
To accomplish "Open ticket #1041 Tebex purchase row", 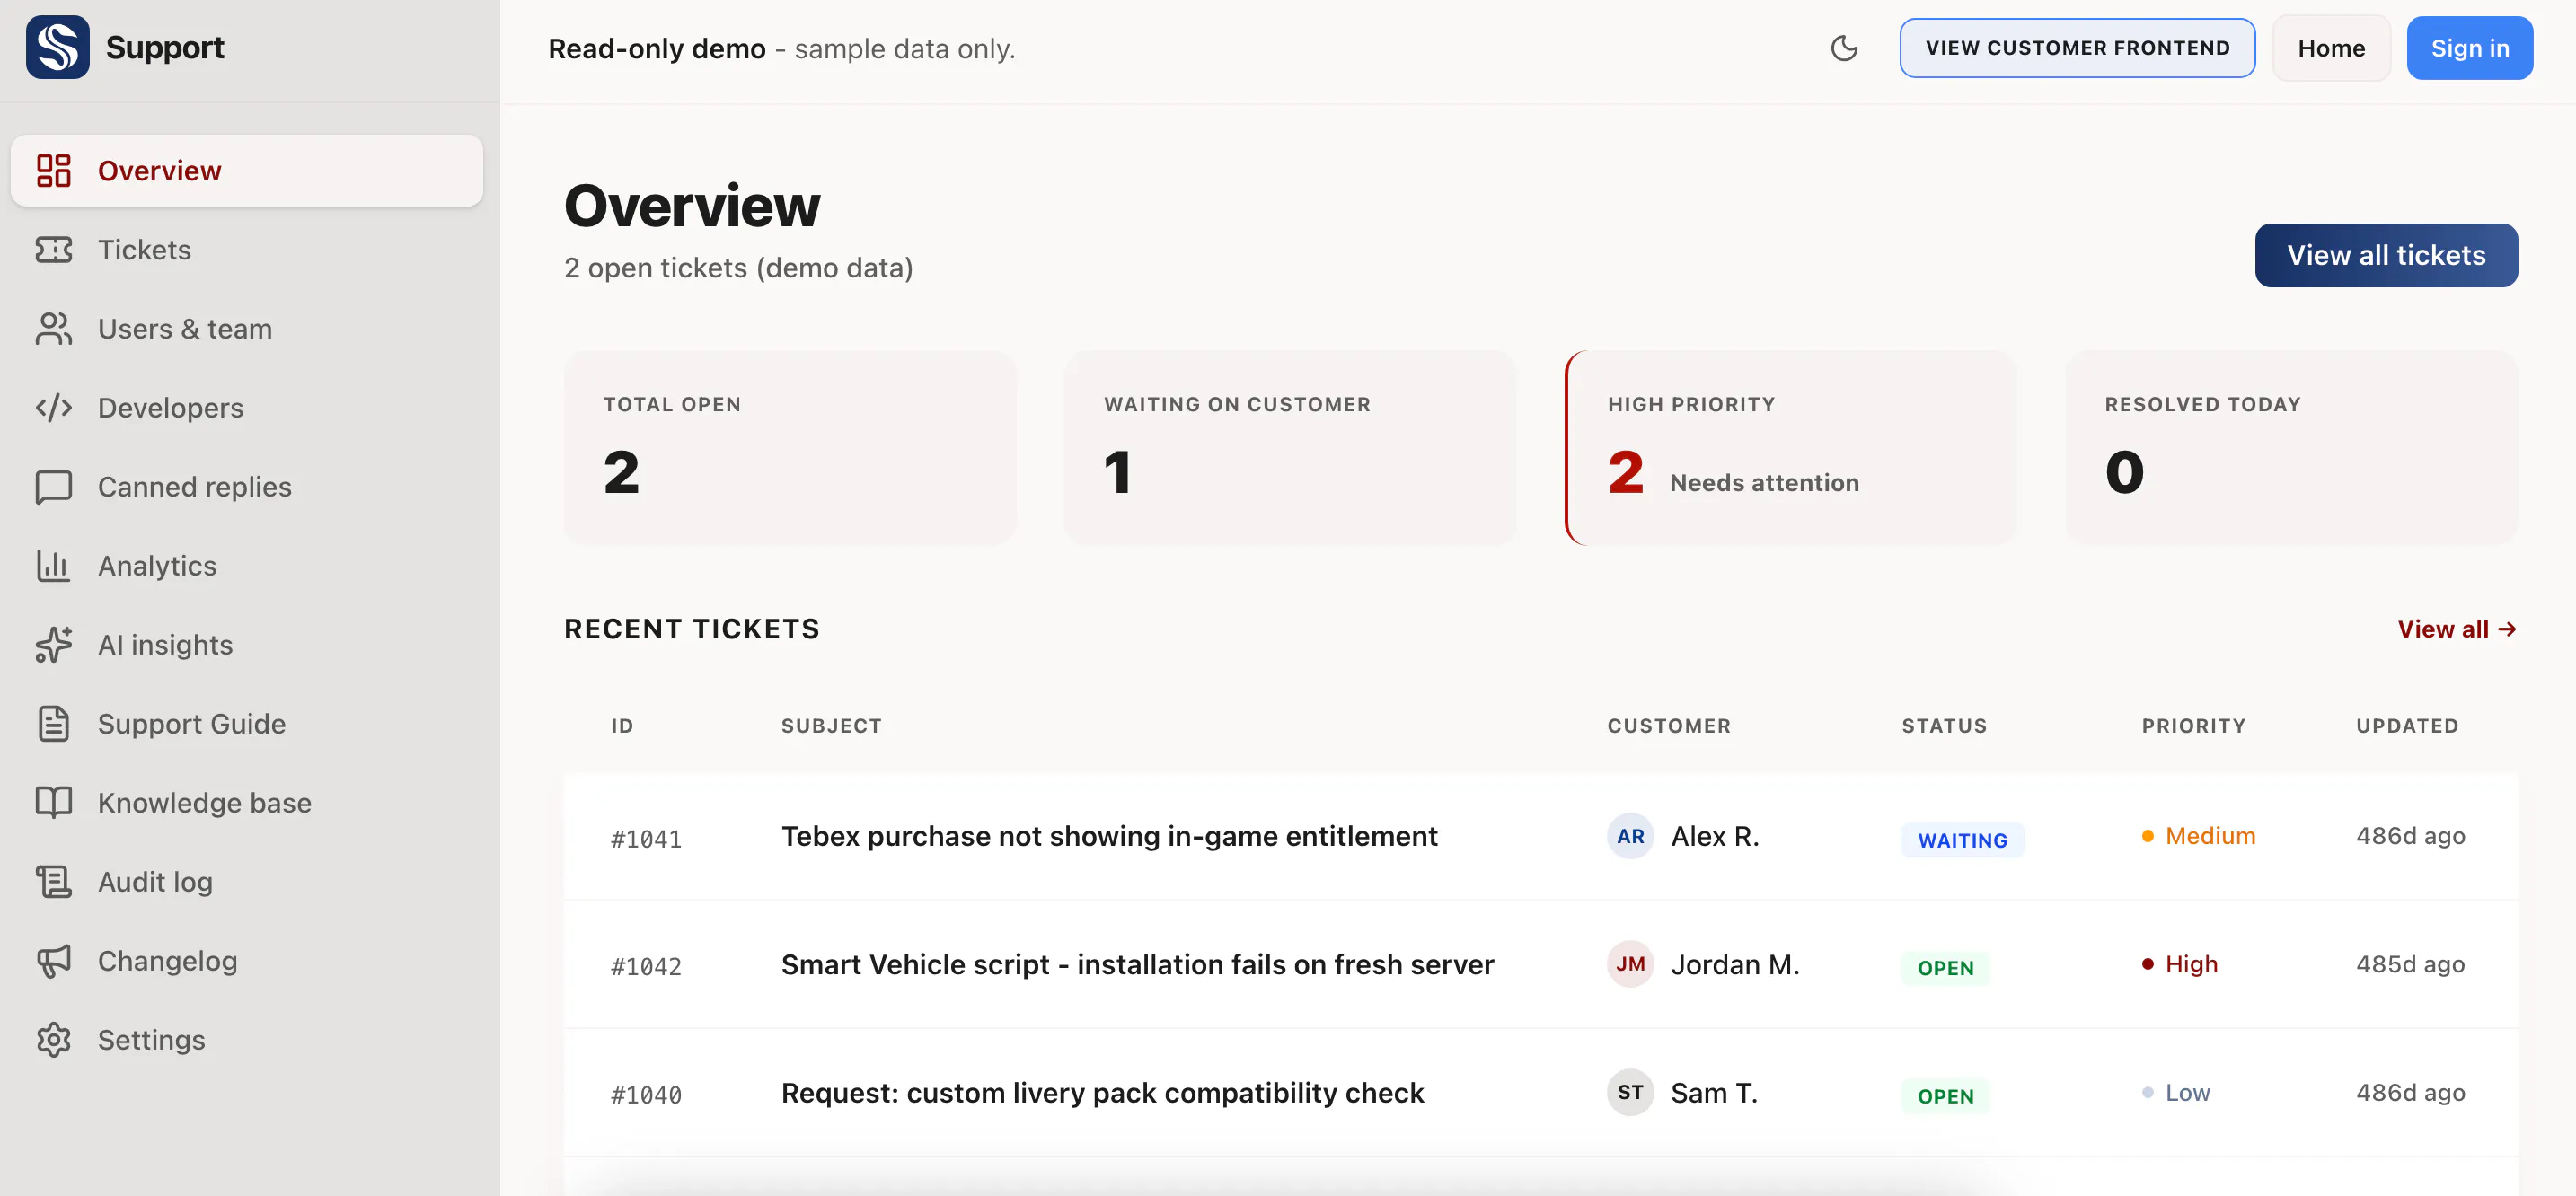I will [1540, 836].
